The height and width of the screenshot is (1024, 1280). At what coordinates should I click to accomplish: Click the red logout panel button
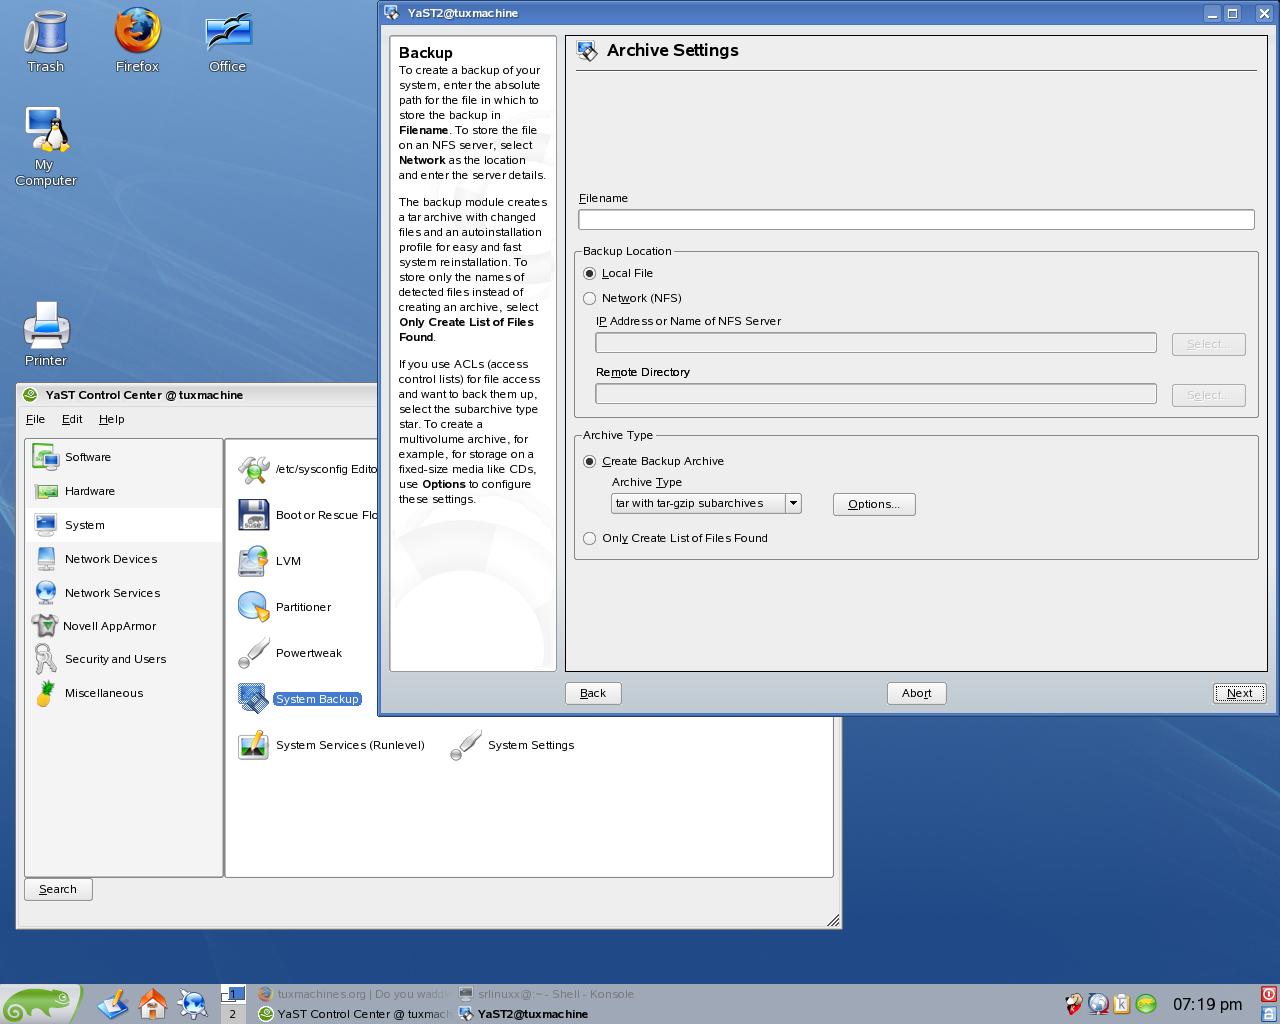point(1269,994)
